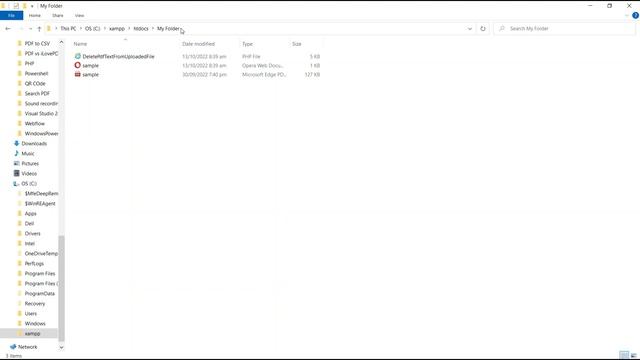Click Properties icon in quick access toolbar
This screenshot has width=640, height=360.
tap(16, 6)
